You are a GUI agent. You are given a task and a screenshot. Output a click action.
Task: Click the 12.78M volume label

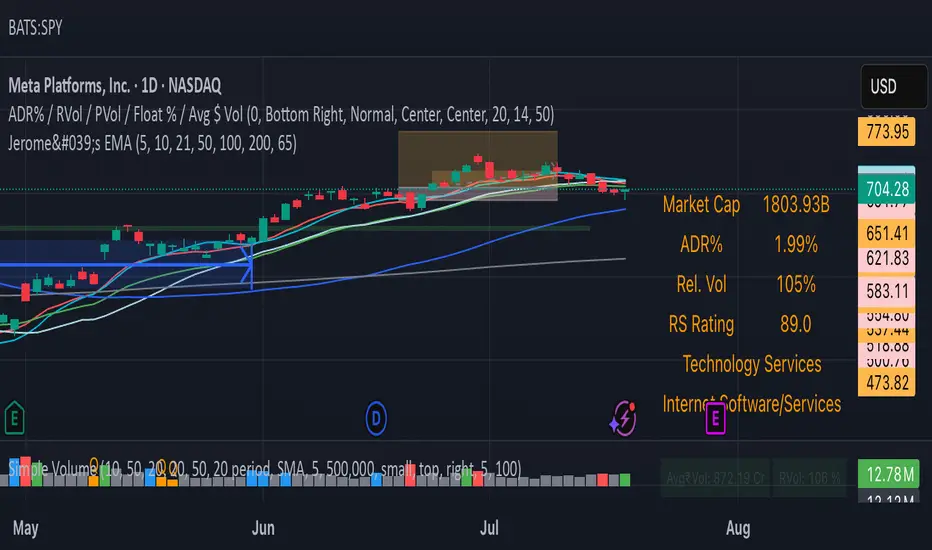[889, 474]
